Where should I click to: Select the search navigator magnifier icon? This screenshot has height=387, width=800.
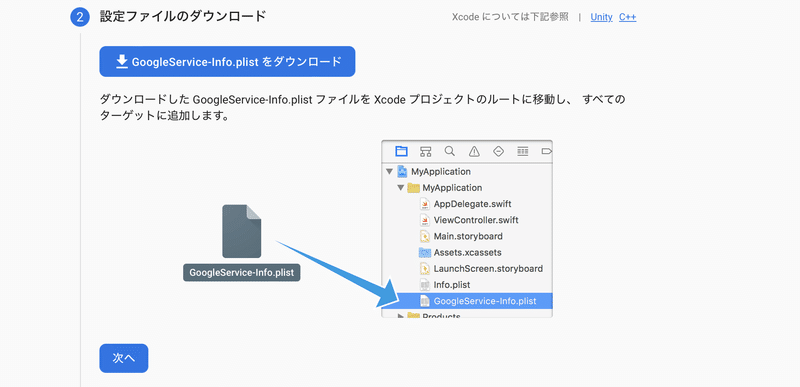449,151
